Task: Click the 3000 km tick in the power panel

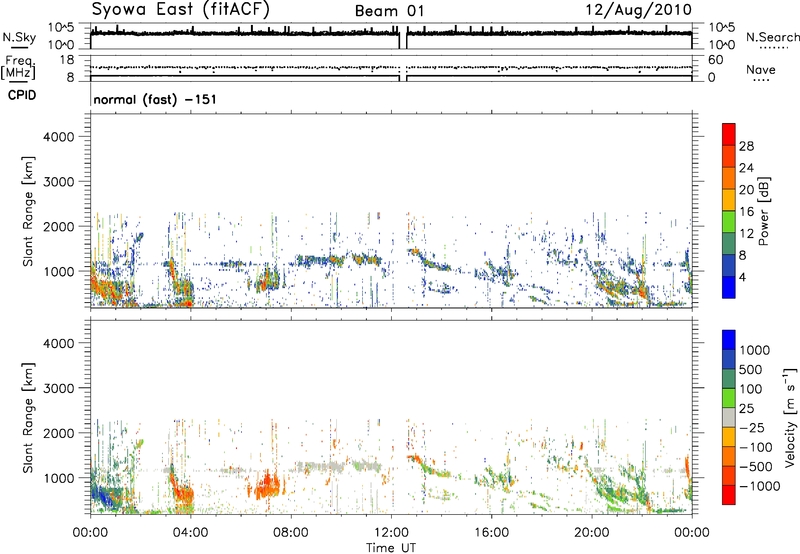Action: pos(59,182)
